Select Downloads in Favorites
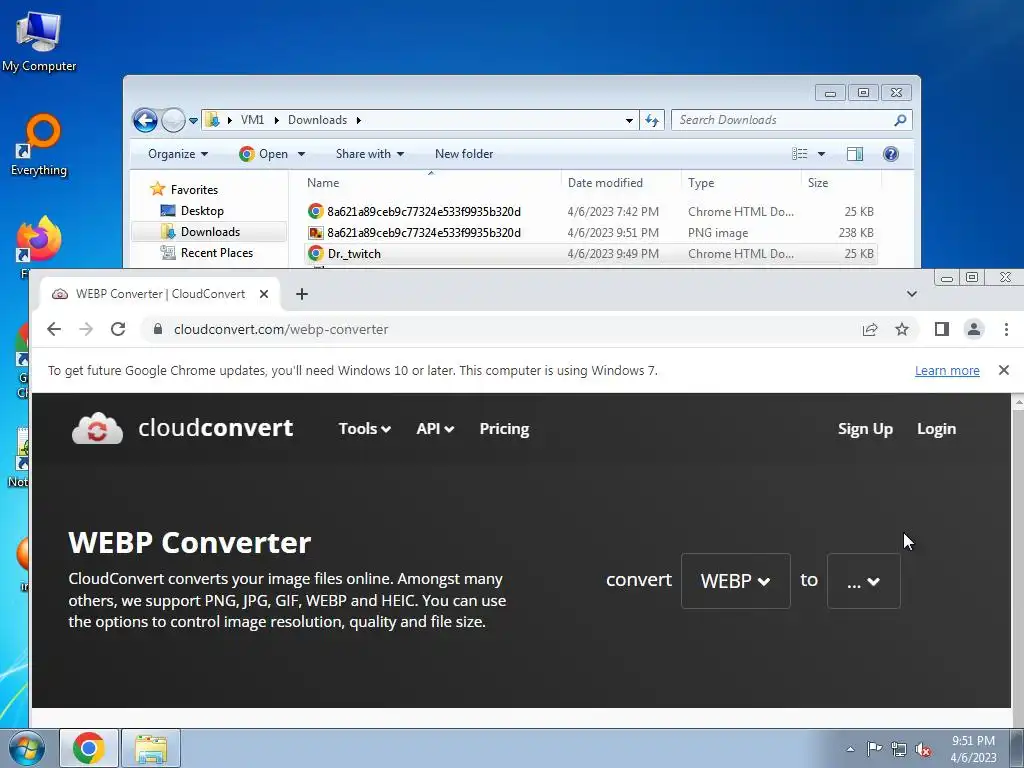The width and height of the screenshot is (1024, 768). (210, 232)
